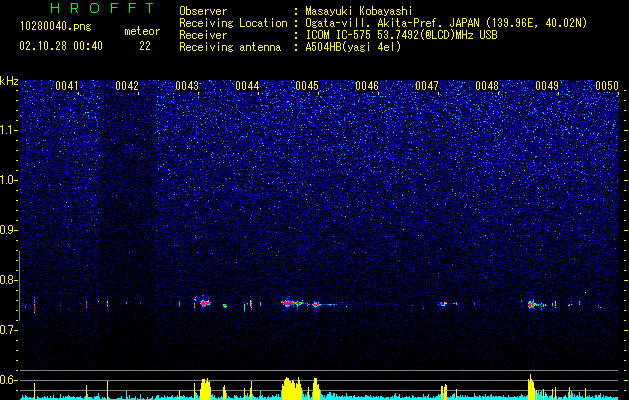Image resolution: width=629 pixels, height=400 pixels.
Task: Click the 0045 time marker
Action: [307, 86]
